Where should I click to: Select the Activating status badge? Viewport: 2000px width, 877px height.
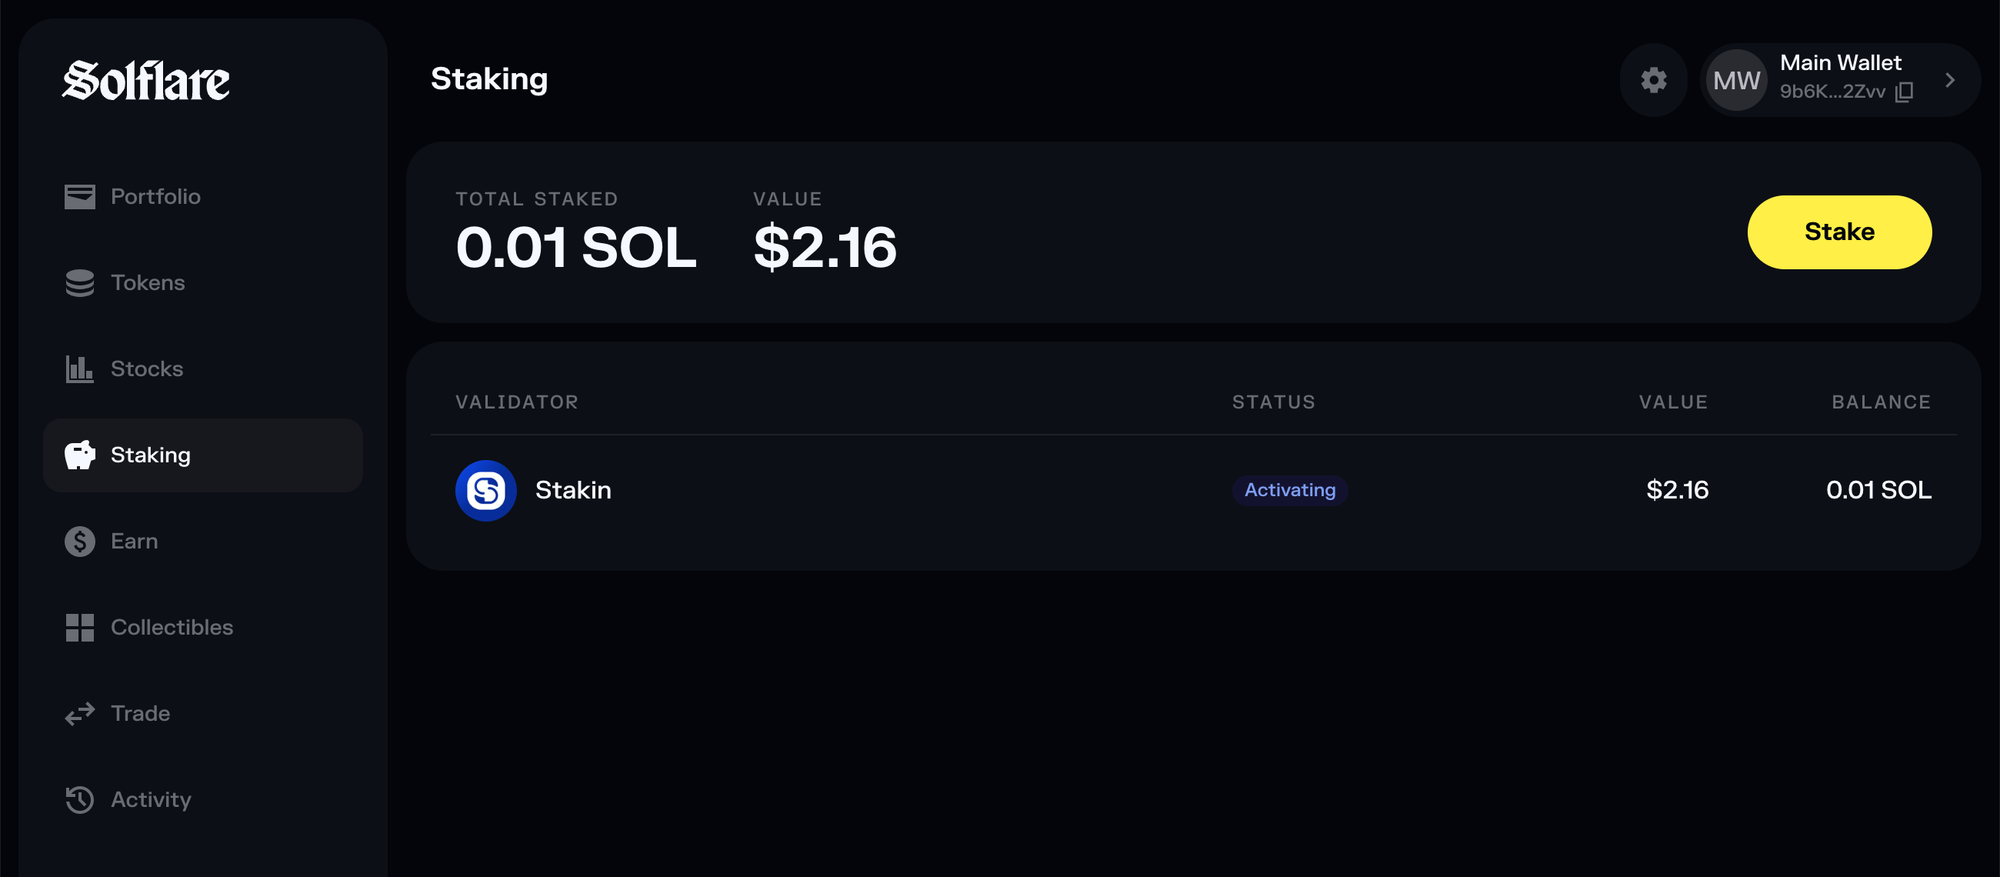(x=1289, y=490)
